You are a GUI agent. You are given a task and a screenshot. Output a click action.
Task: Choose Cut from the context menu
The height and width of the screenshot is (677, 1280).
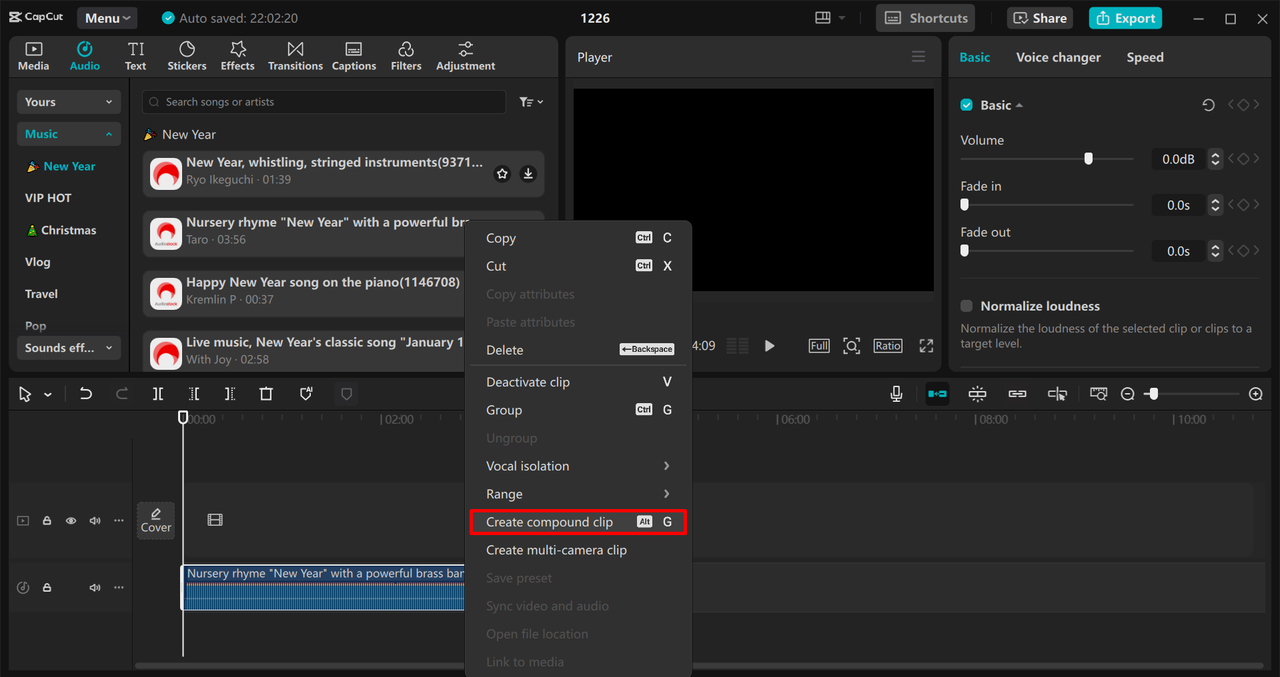tap(579, 266)
